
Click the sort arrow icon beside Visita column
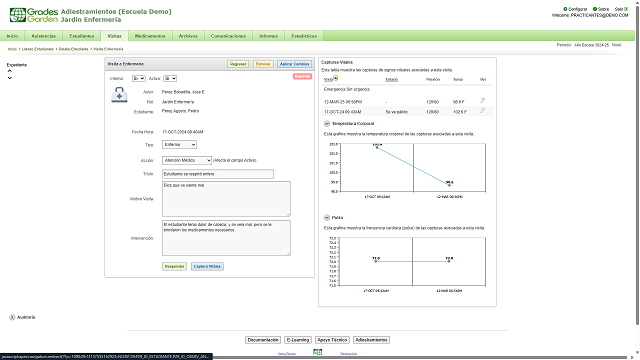point(336,78)
